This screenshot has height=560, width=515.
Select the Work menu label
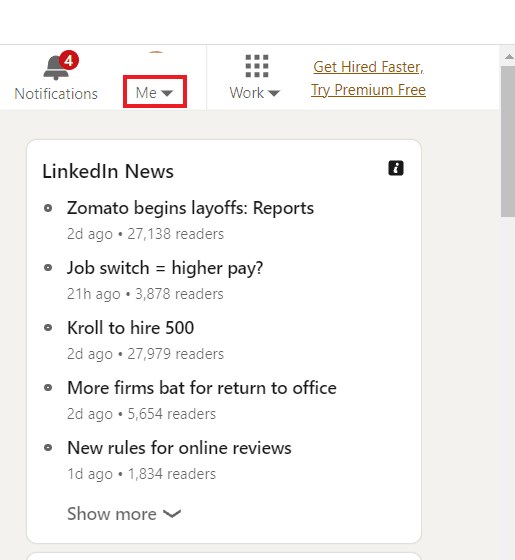tap(246, 93)
